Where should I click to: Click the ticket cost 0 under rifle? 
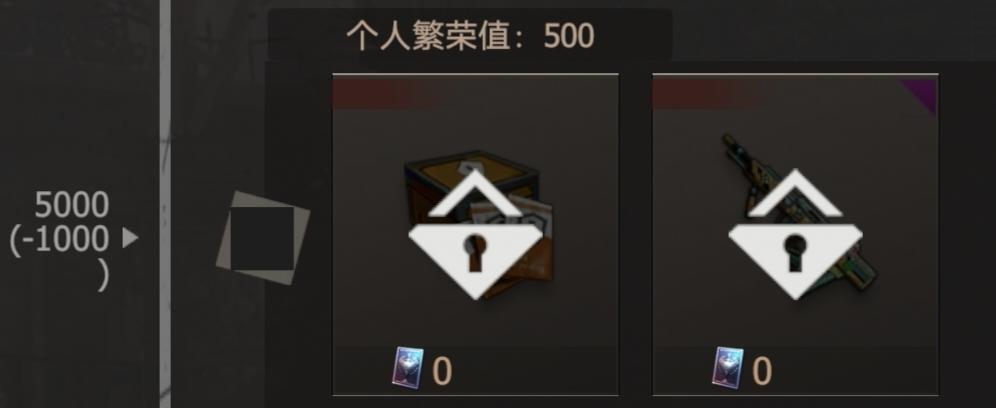coord(762,371)
